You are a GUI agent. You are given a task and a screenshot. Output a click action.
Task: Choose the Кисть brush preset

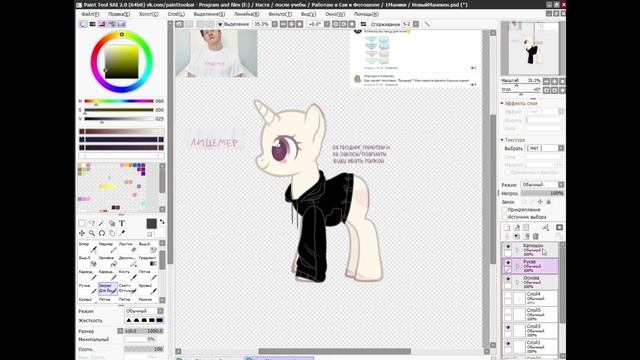click(128, 275)
